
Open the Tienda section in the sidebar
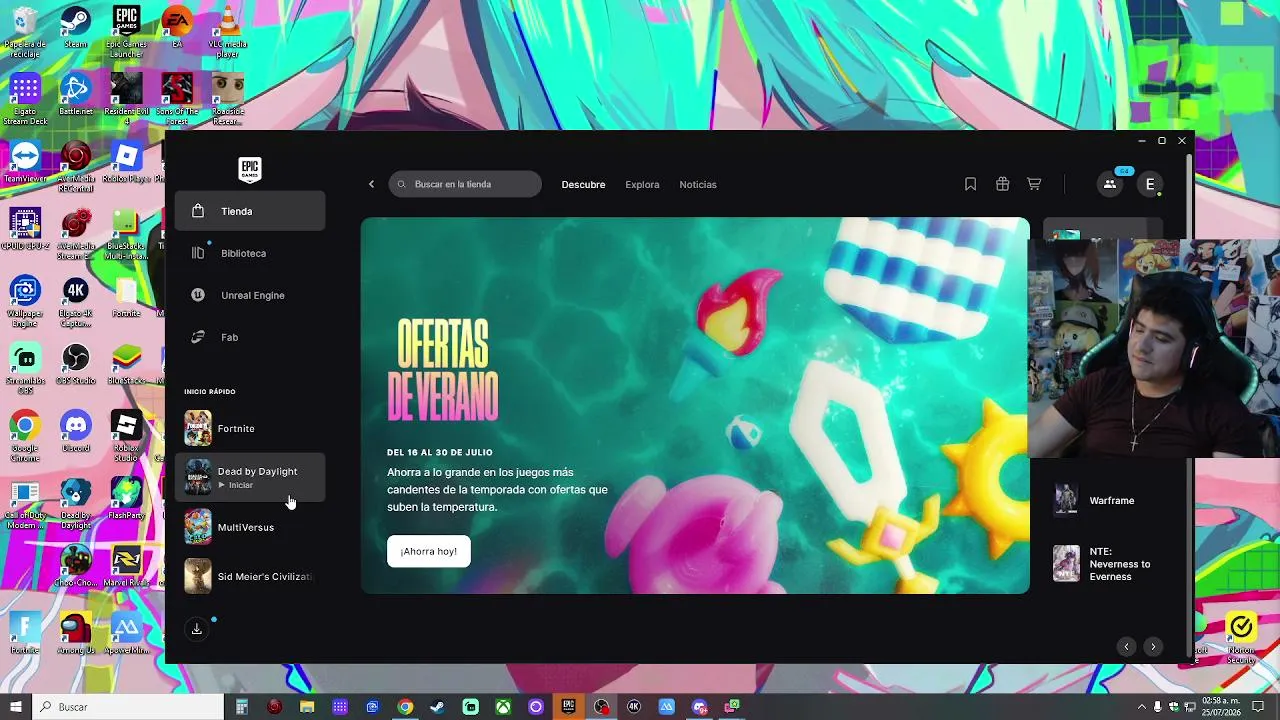click(250, 211)
